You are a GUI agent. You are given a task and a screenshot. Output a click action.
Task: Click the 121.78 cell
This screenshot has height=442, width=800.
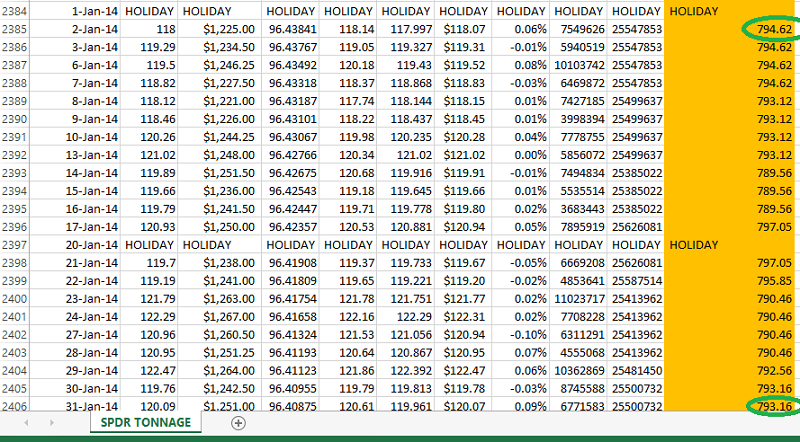348,299
